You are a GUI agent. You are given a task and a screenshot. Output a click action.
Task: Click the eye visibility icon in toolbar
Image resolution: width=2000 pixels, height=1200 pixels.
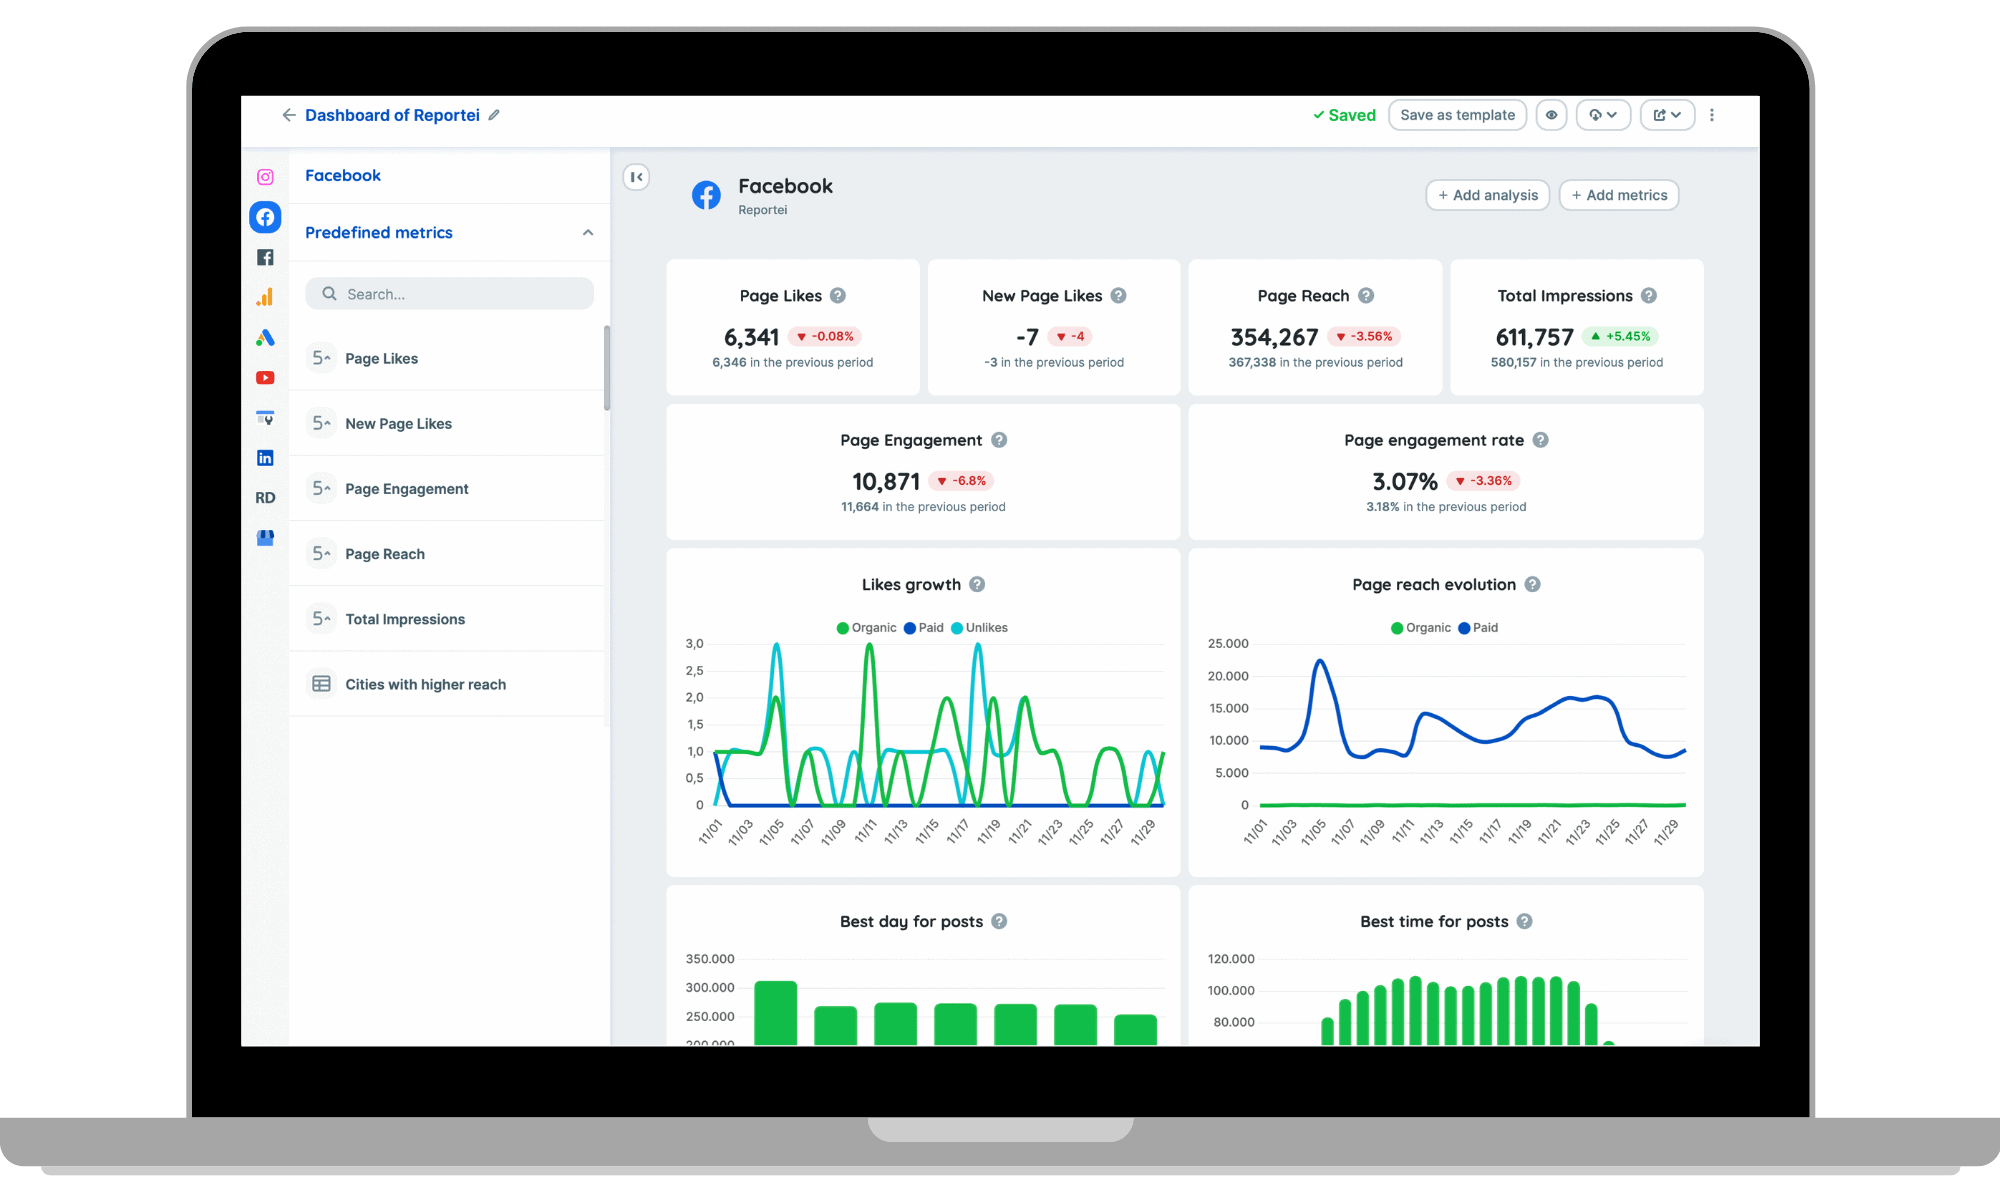1549,114
